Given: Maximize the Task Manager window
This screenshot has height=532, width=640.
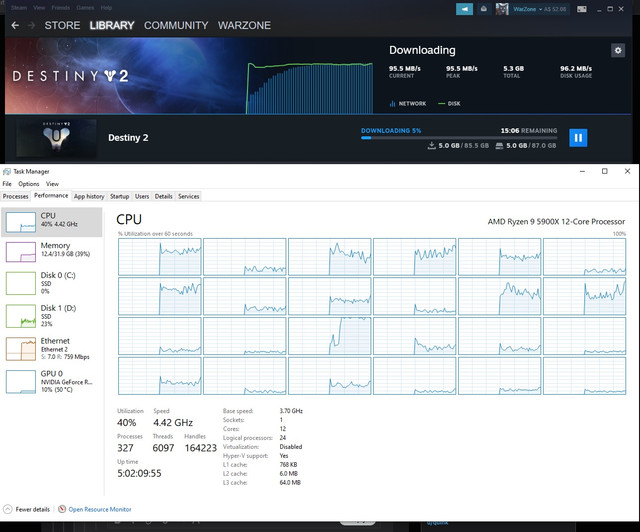Looking at the screenshot, I should (604, 171).
